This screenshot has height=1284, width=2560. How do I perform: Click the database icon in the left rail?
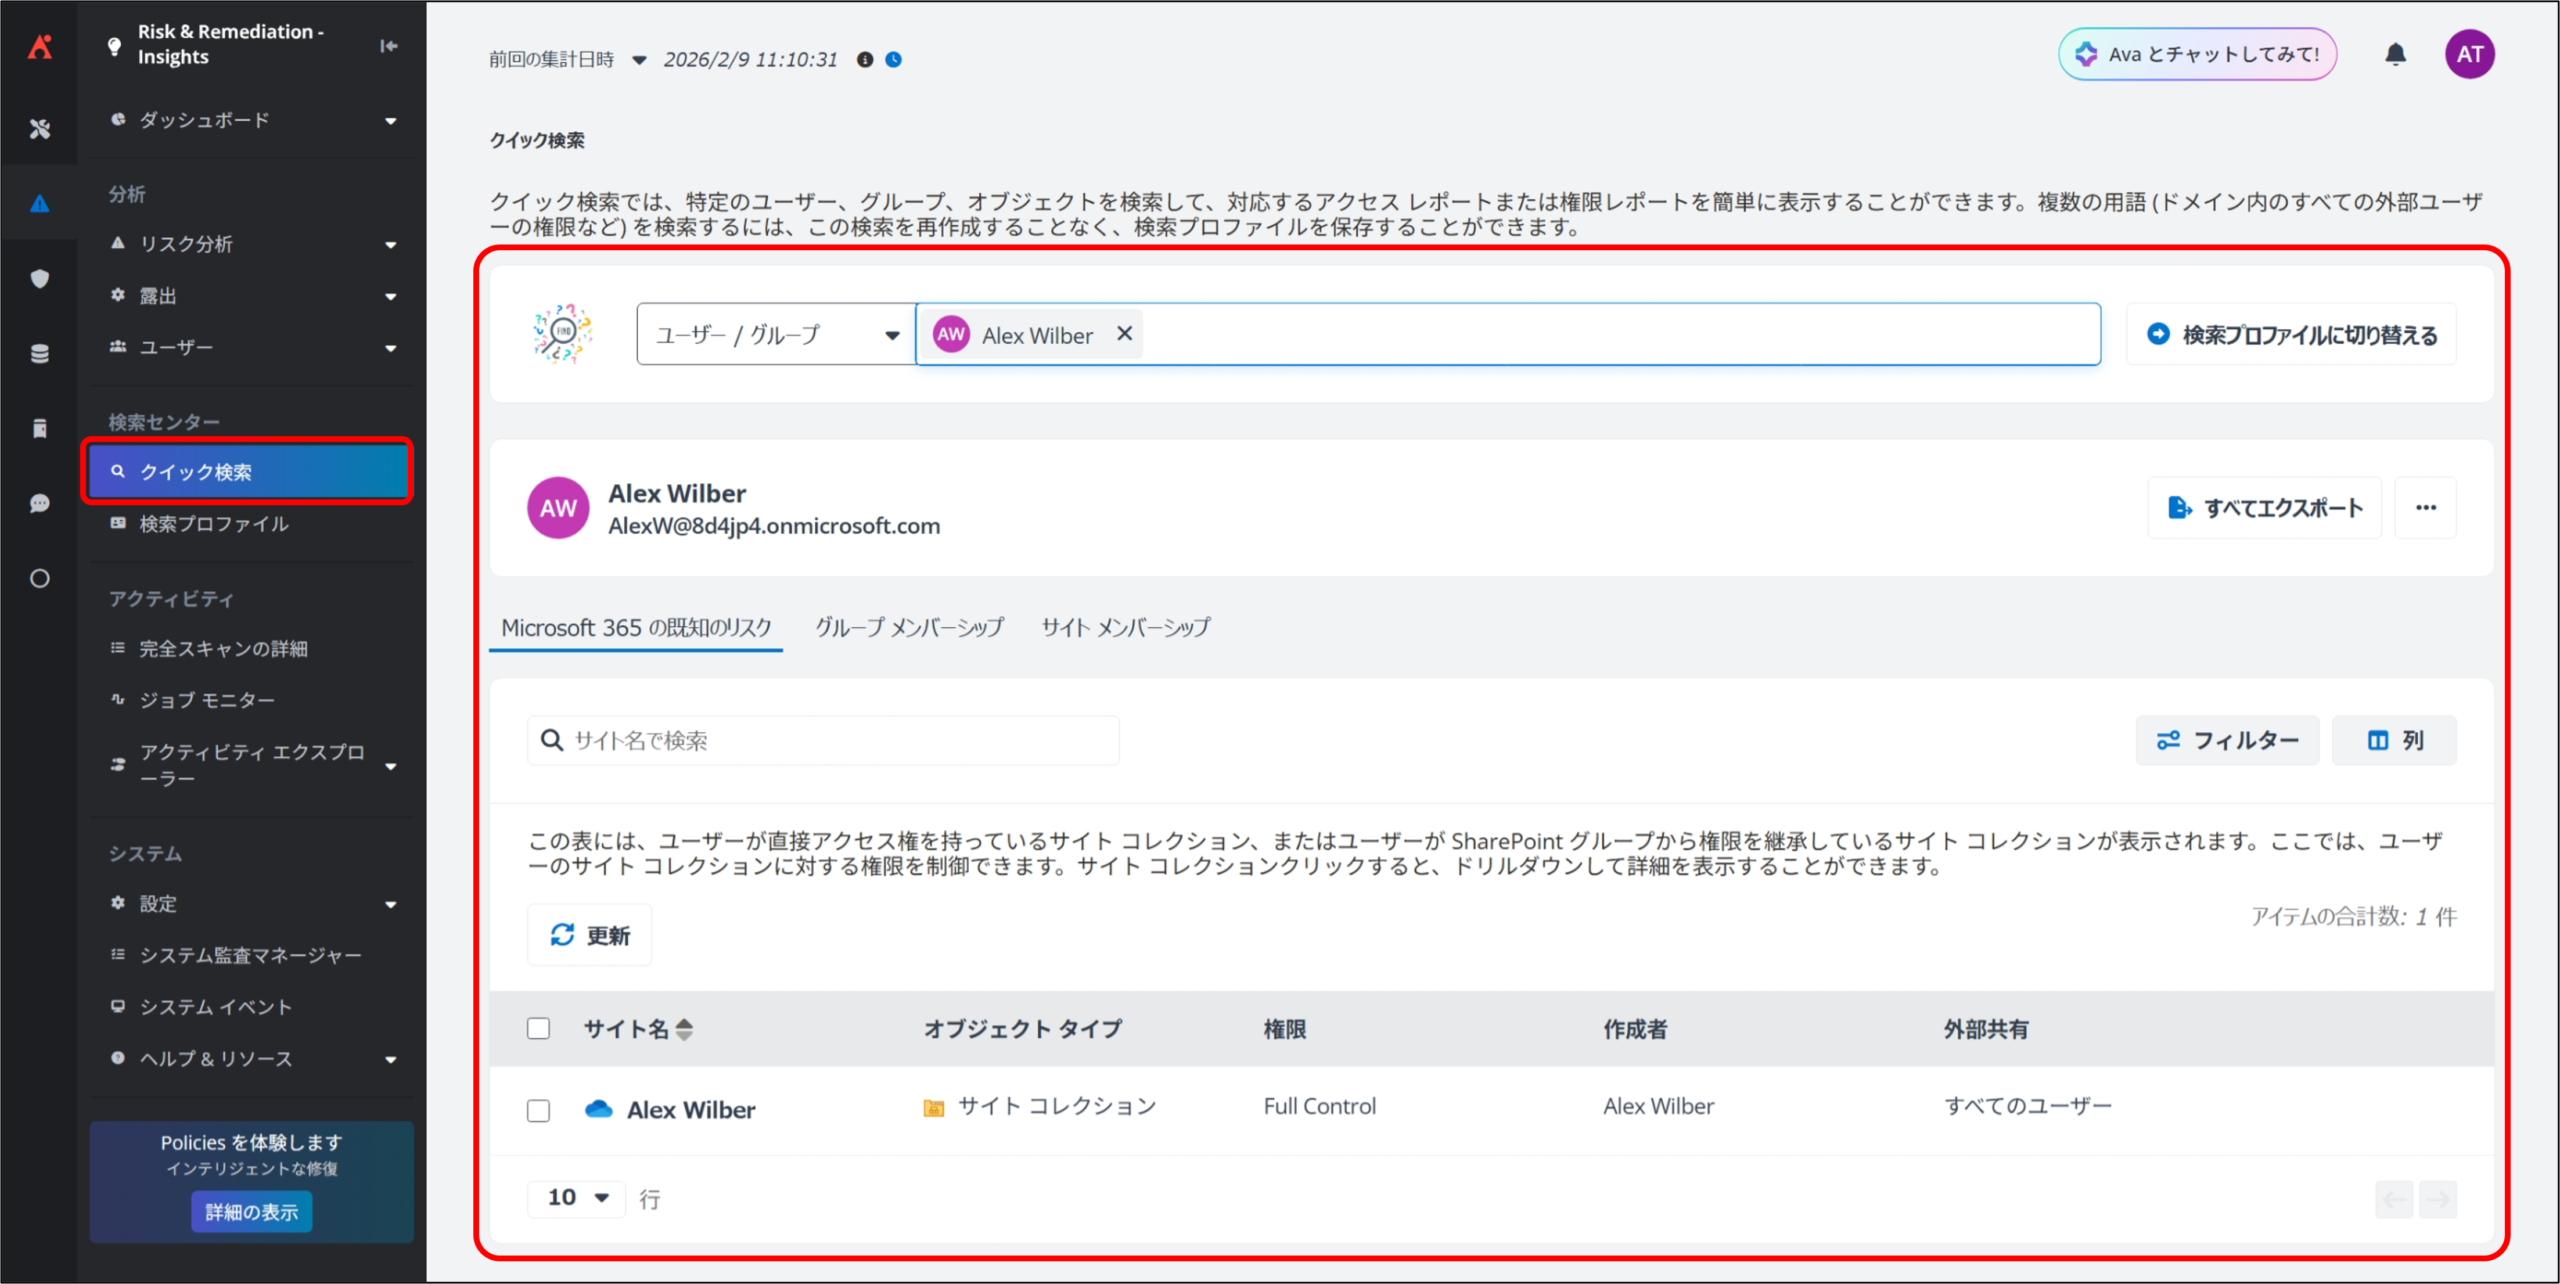pyautogui.click(x=40, y=354)
